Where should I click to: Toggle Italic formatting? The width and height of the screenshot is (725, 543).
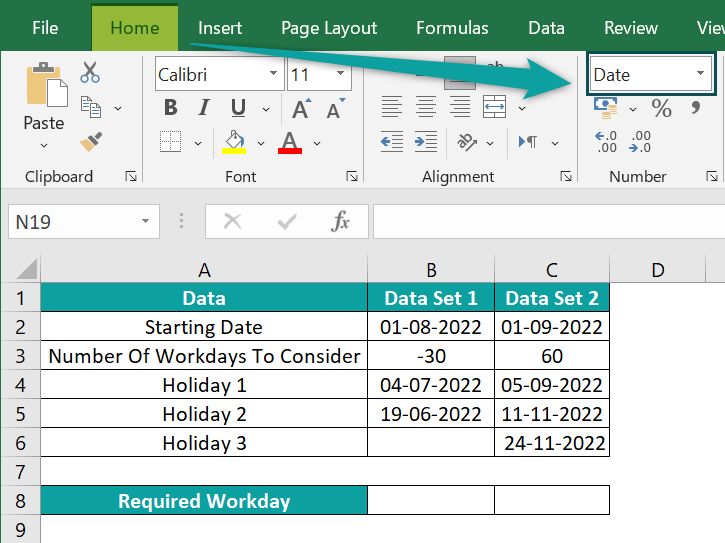coord(204,107)
